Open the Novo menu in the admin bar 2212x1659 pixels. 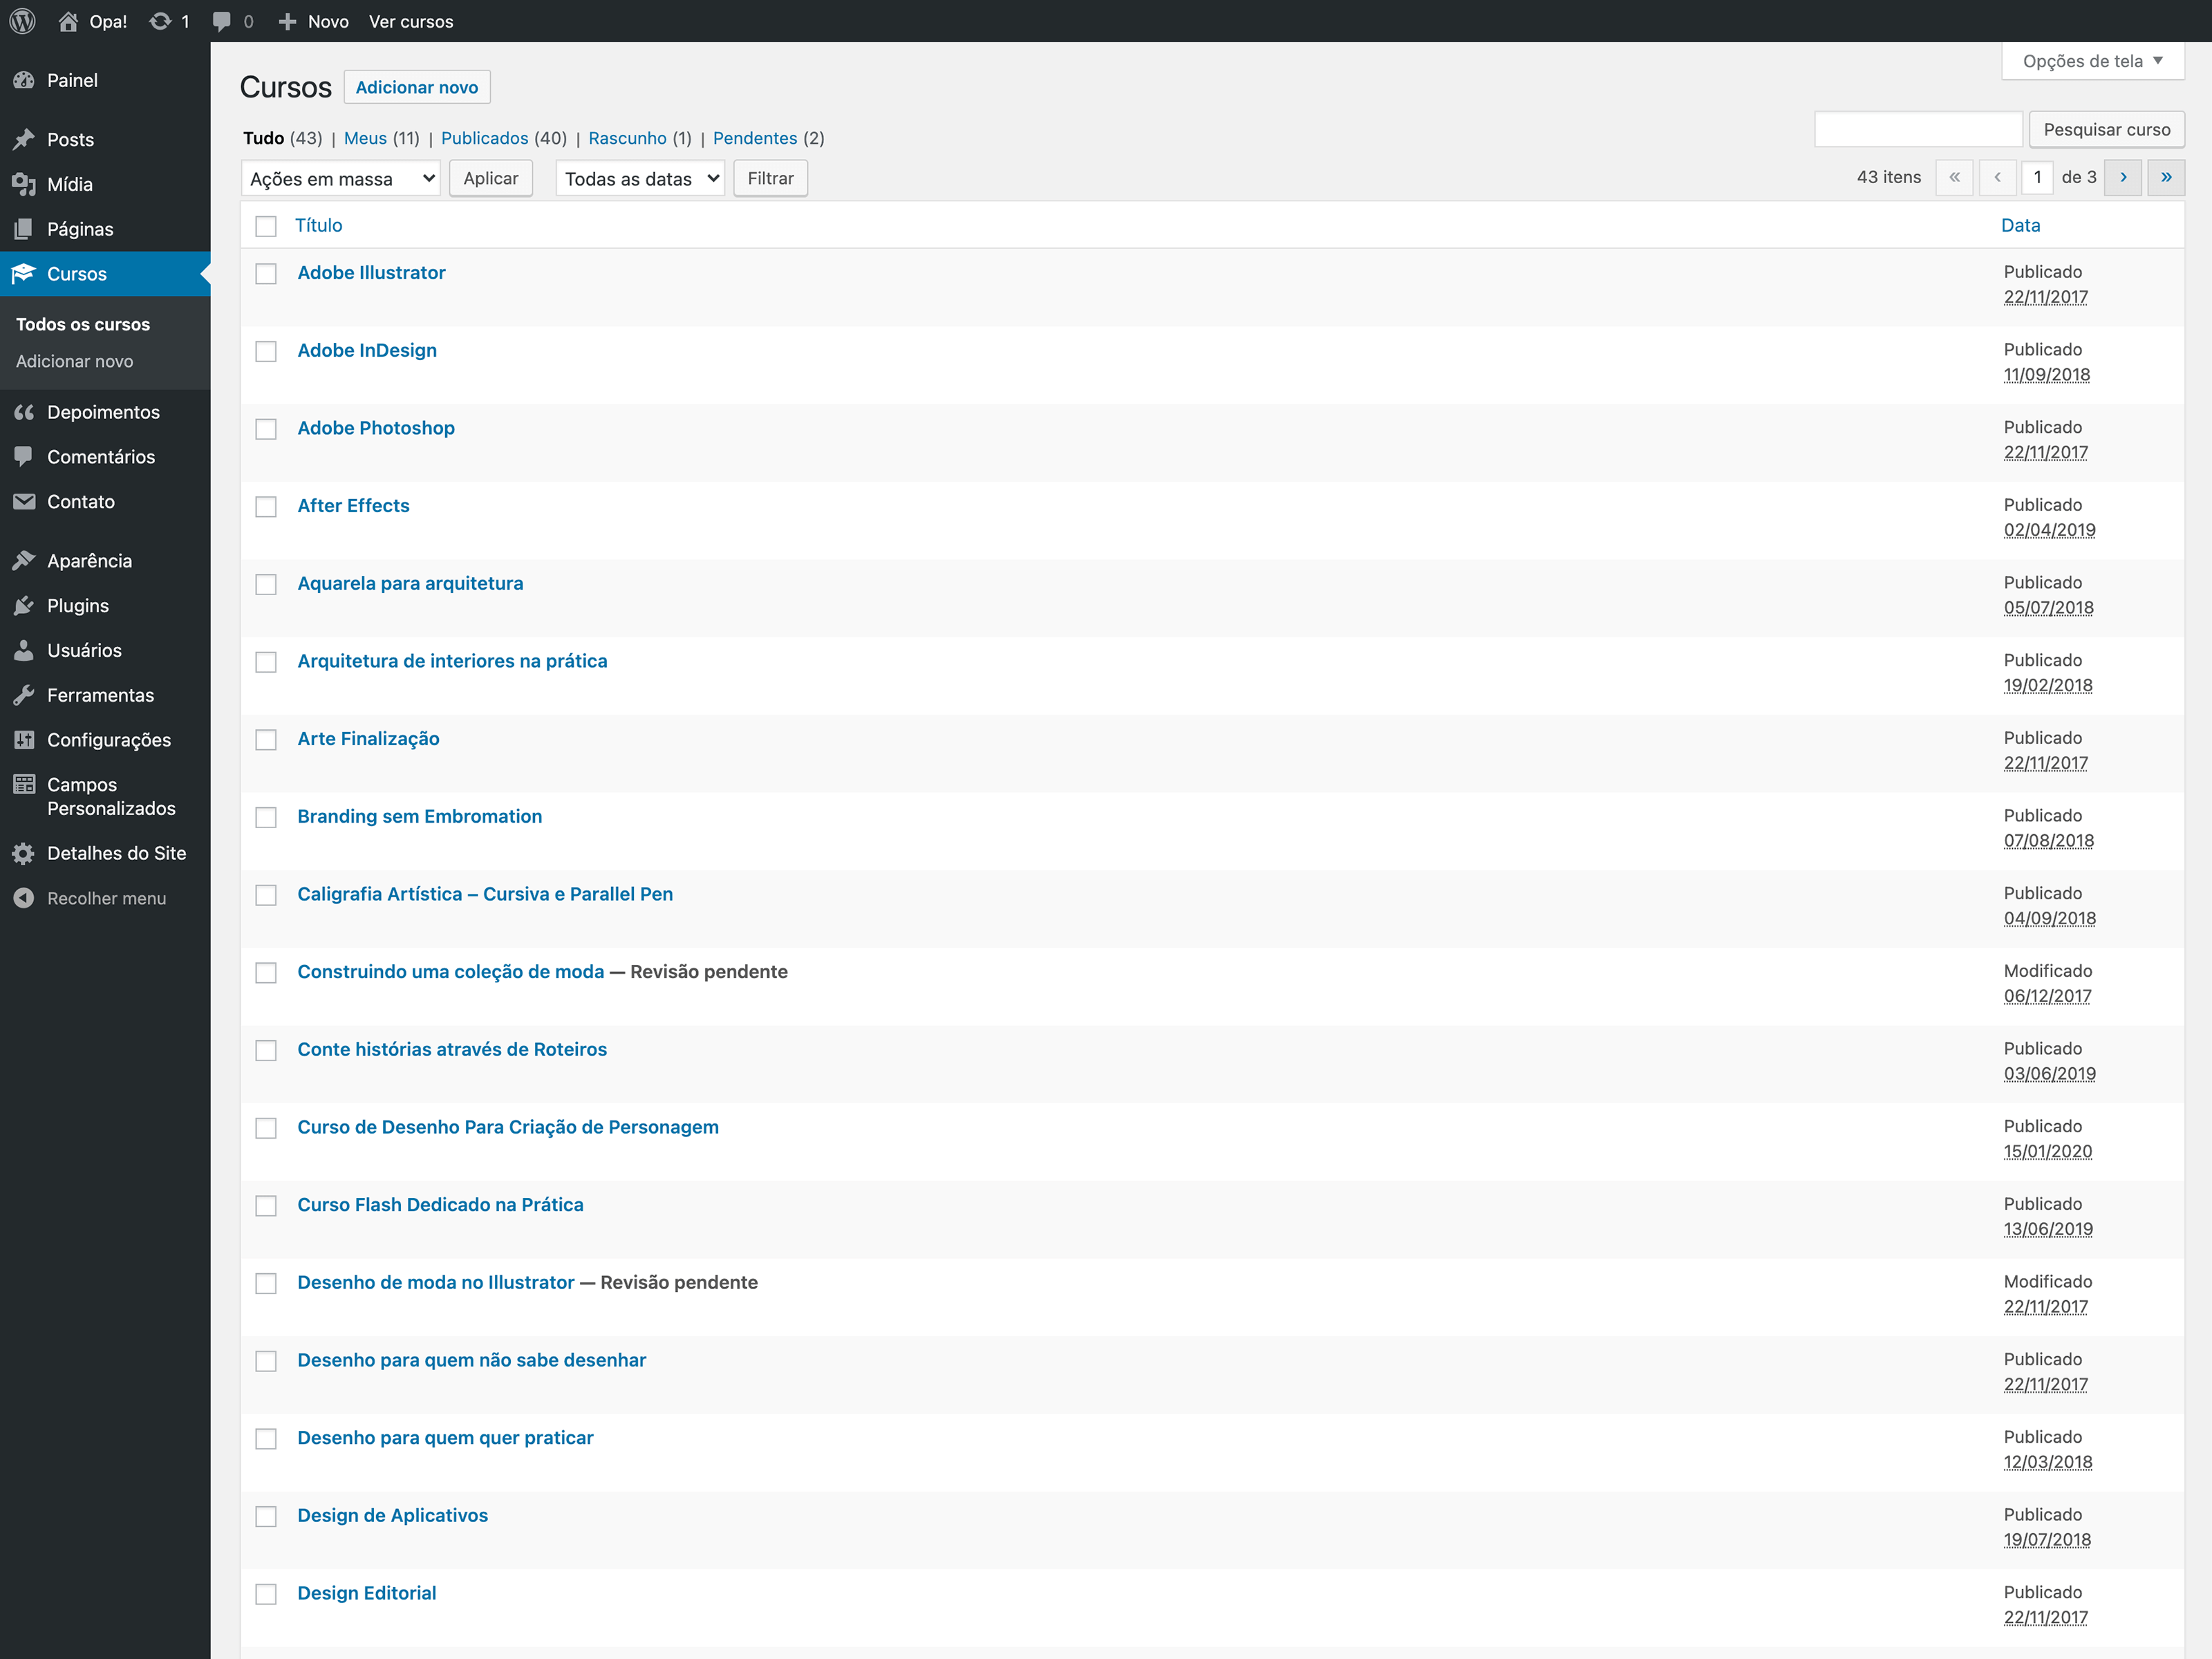[x=314, y=21]
